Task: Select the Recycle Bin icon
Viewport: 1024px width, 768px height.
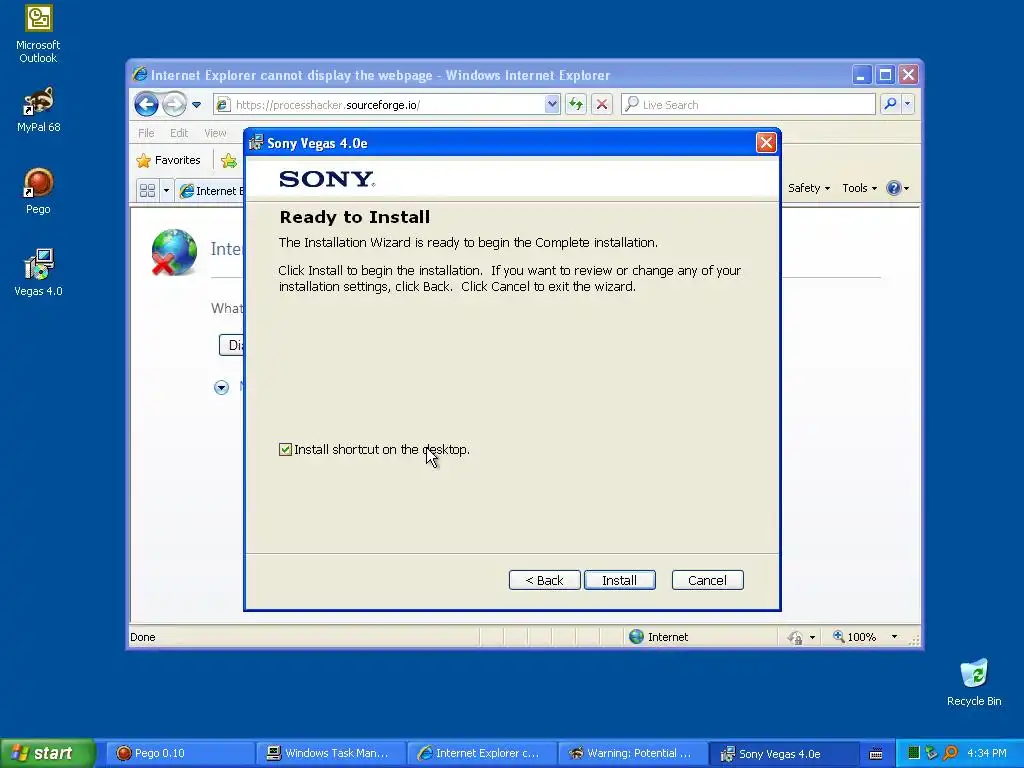Action: 974,682
